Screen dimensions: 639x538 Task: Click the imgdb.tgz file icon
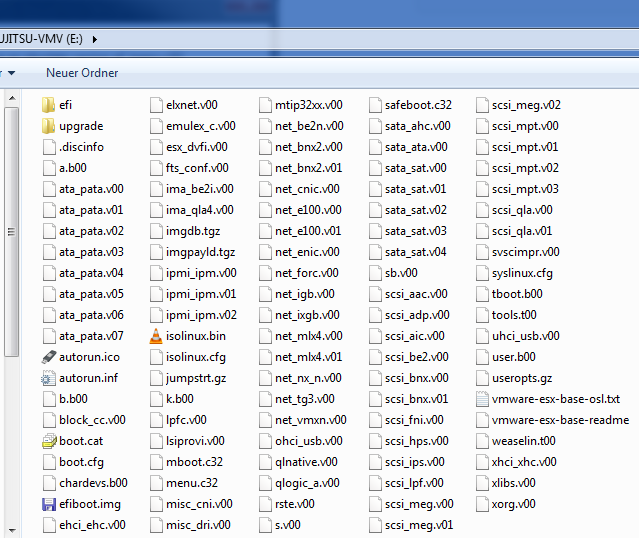pyautogui.click(x=156, y=231)
